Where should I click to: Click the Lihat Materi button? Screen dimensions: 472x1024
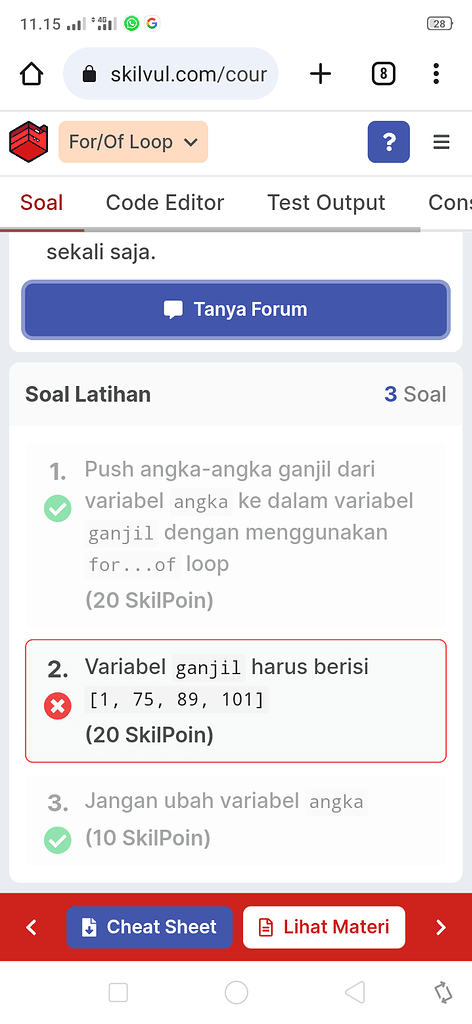324,927
